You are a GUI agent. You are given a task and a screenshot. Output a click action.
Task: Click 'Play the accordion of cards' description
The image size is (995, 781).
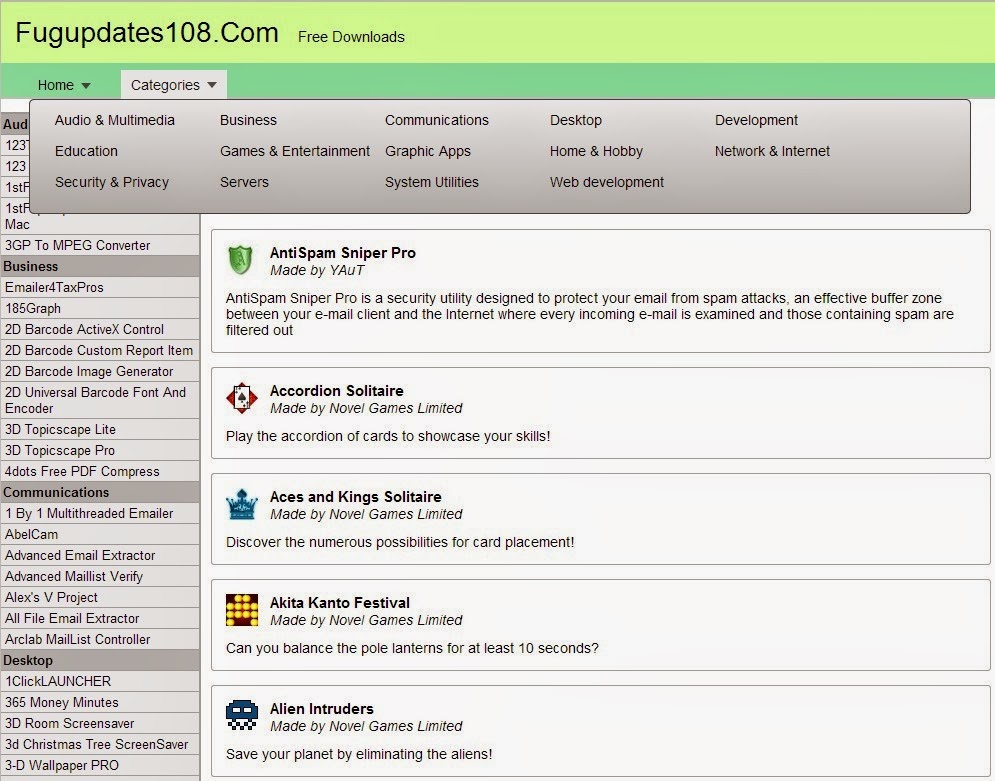point(388,436)
